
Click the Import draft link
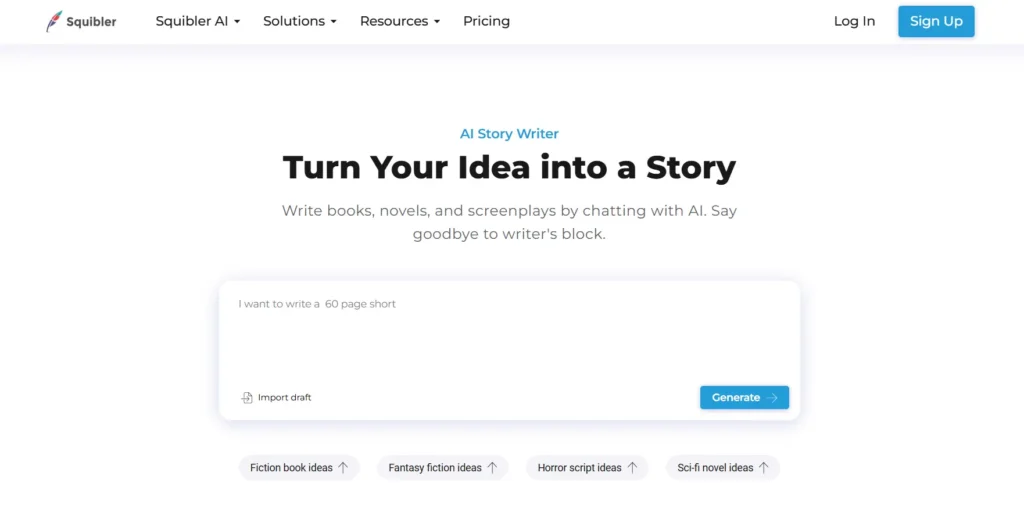[284, 398]
